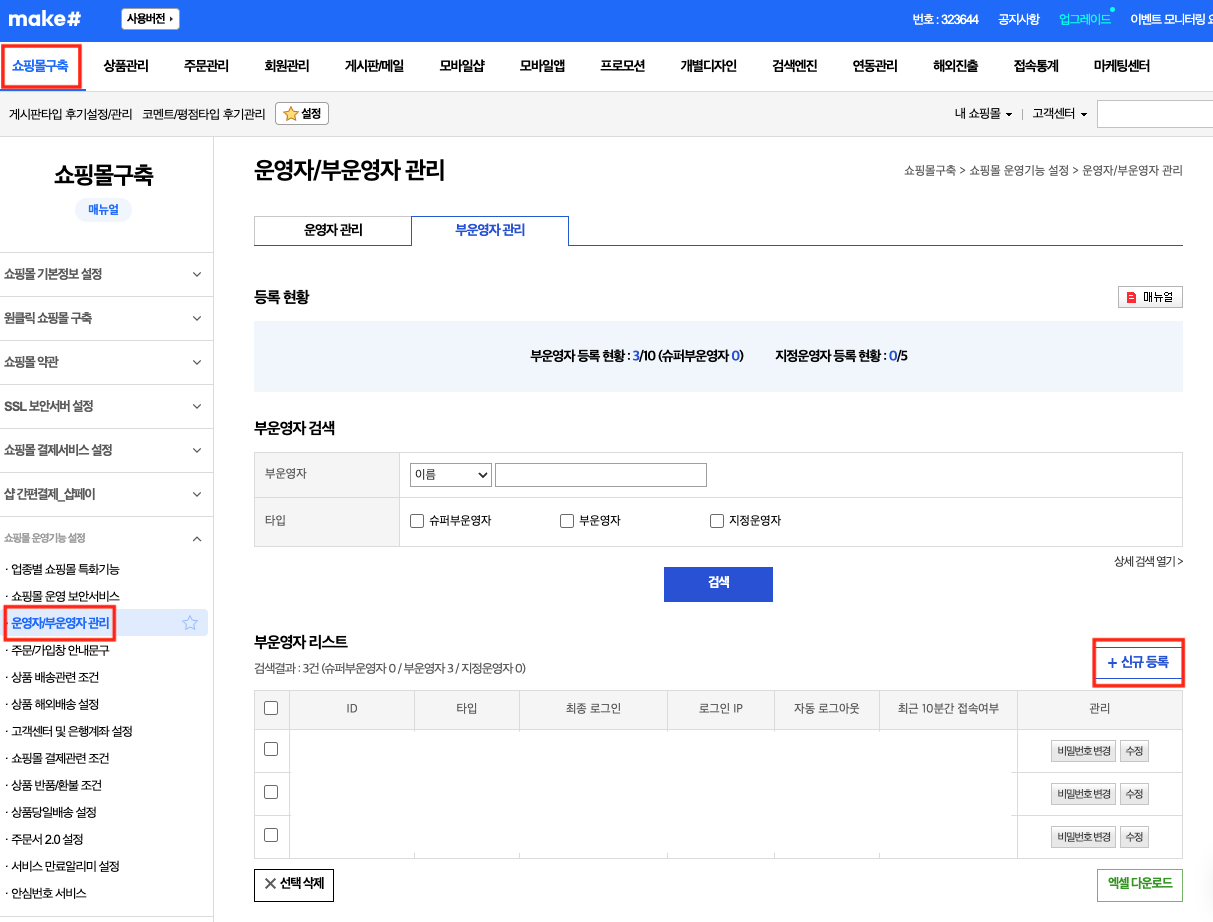
Task: Click the blue 검색 button
Action: pyautogui.click(x=718, y=584)
